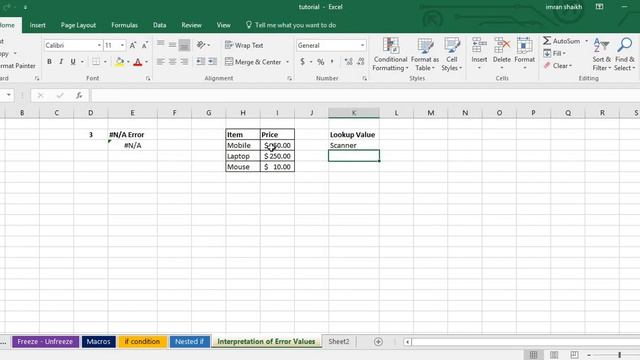Image resolution: width=640 pixels, height=360 pixels.
Task: Add new sheet plus button
Action: 378,342
